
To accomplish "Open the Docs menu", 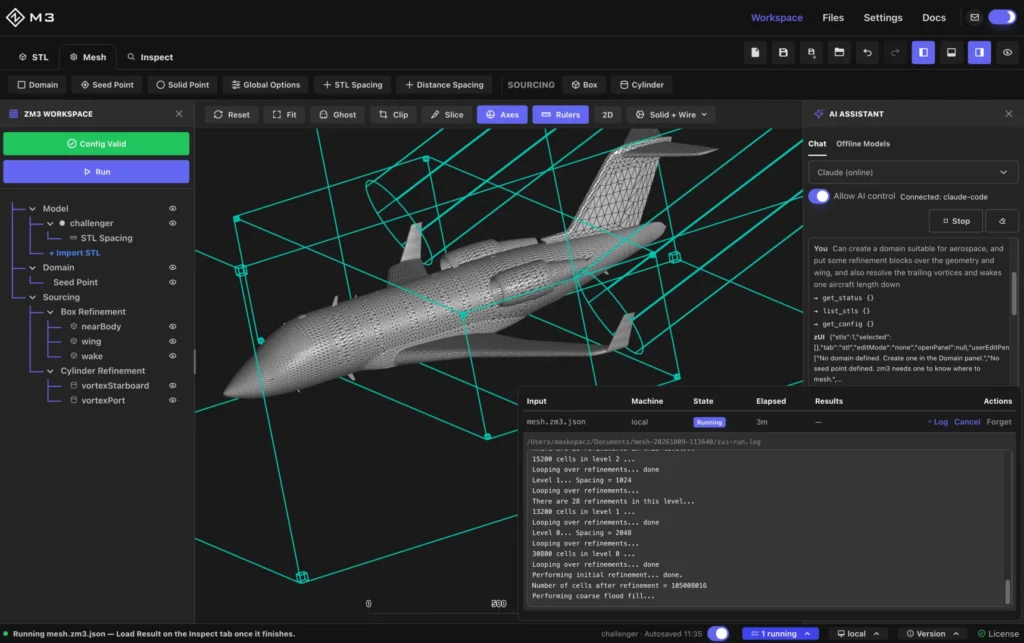I will (933, 18).
